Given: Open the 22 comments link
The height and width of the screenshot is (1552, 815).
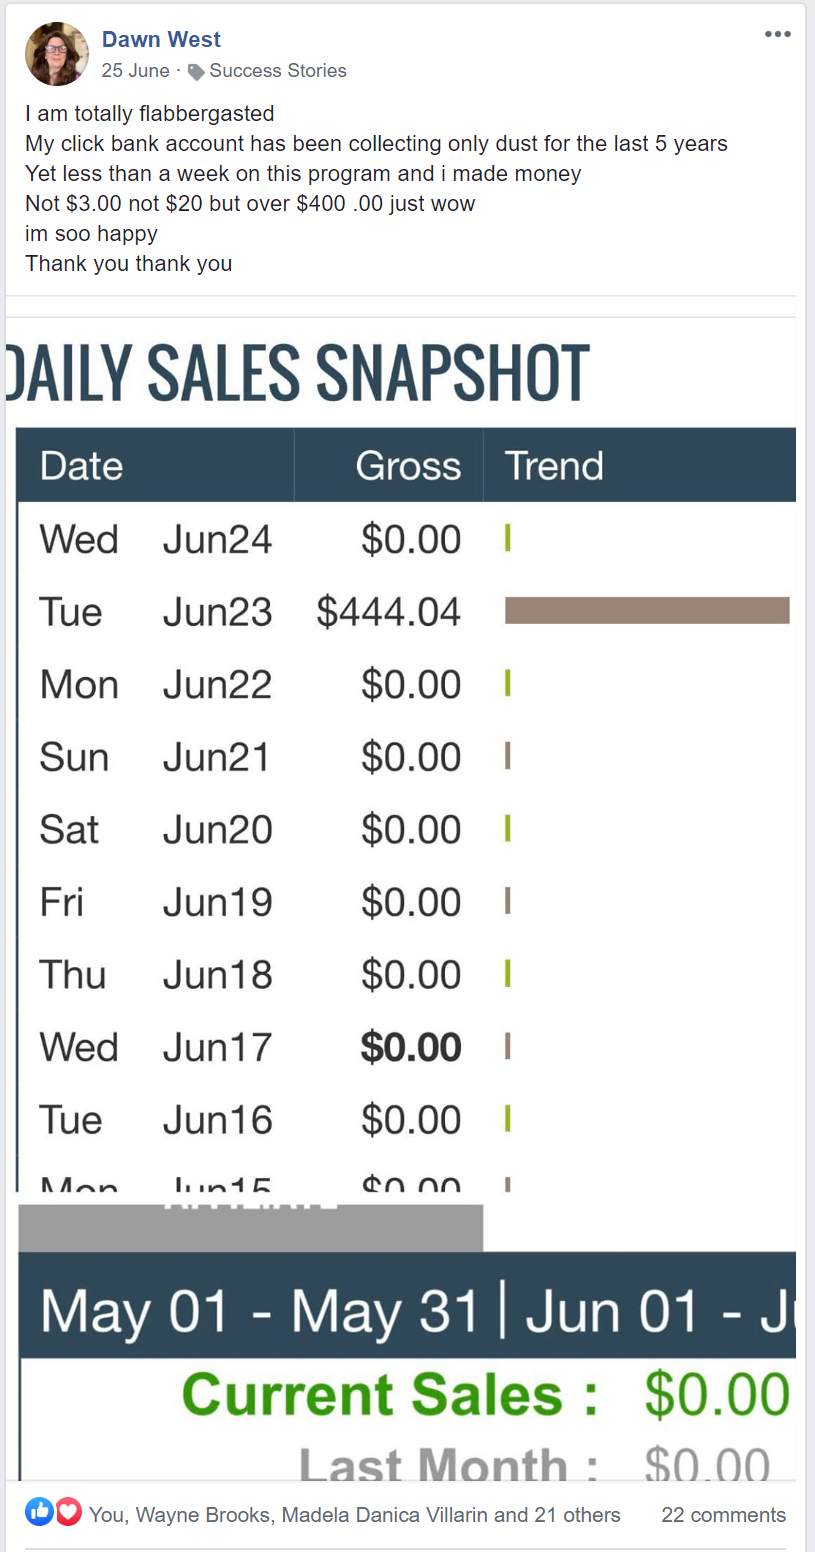Looking at the screenshot, I should click(723, 1515).
